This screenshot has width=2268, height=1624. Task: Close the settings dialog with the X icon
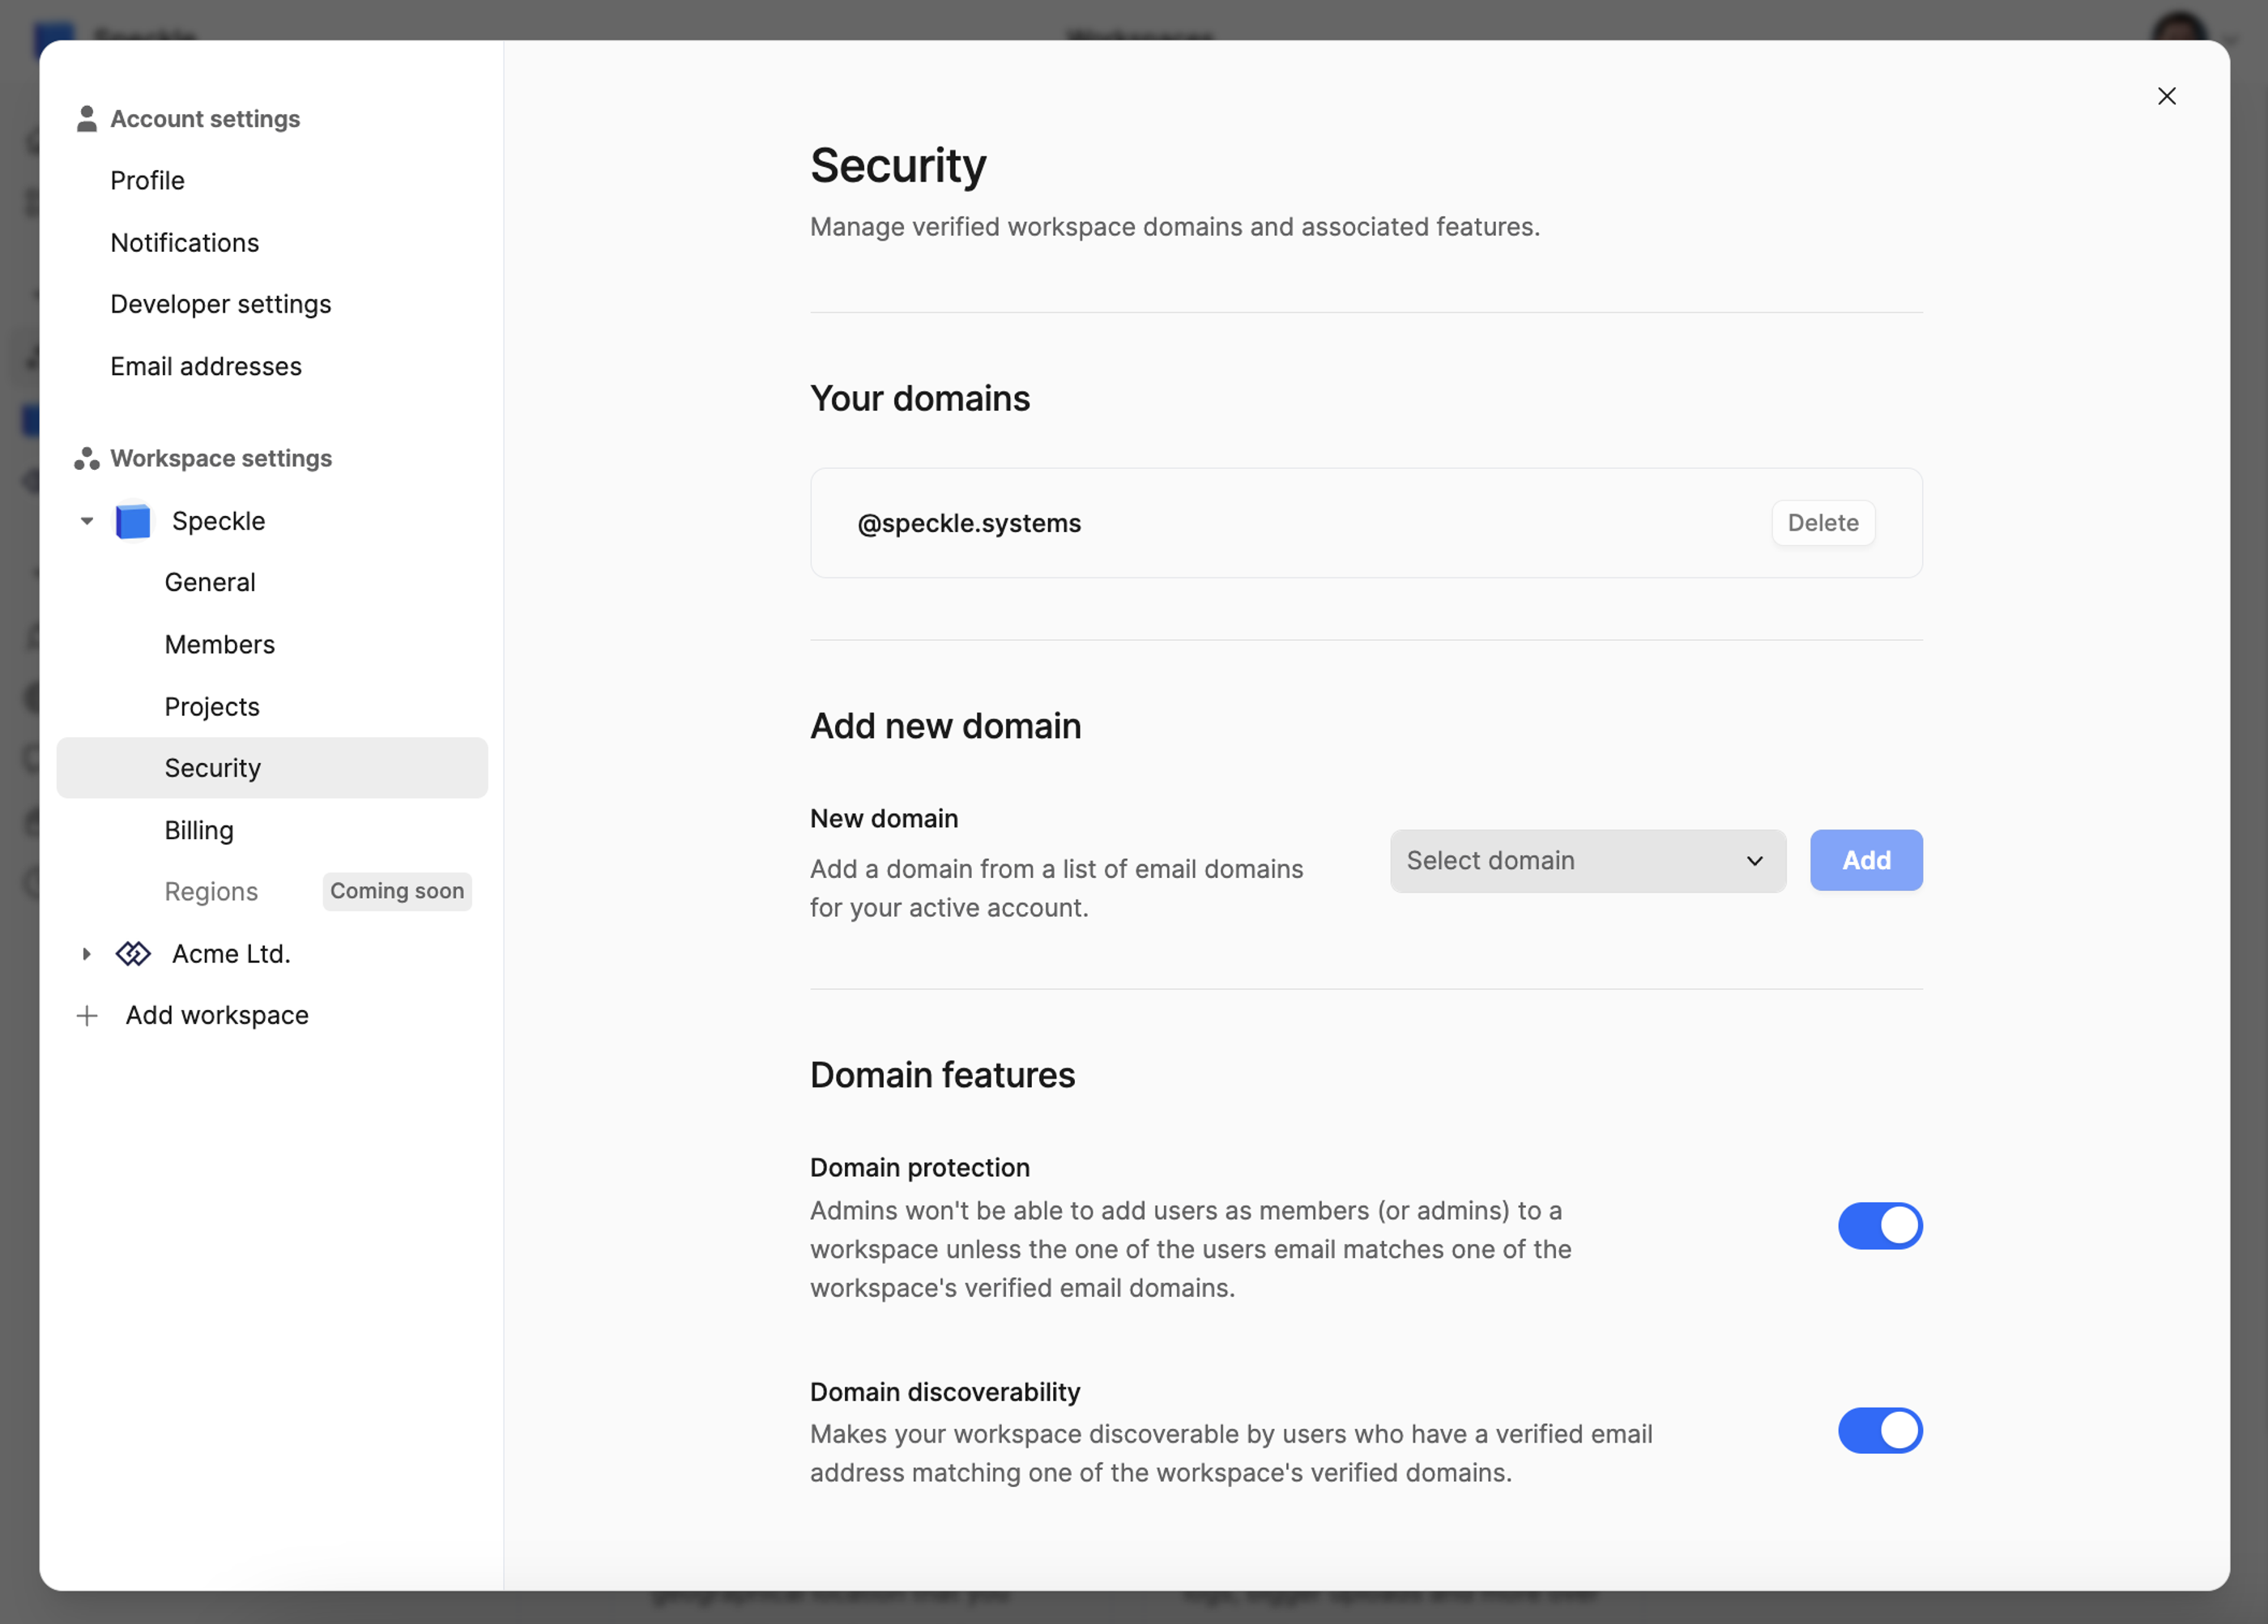[2166, 96]
